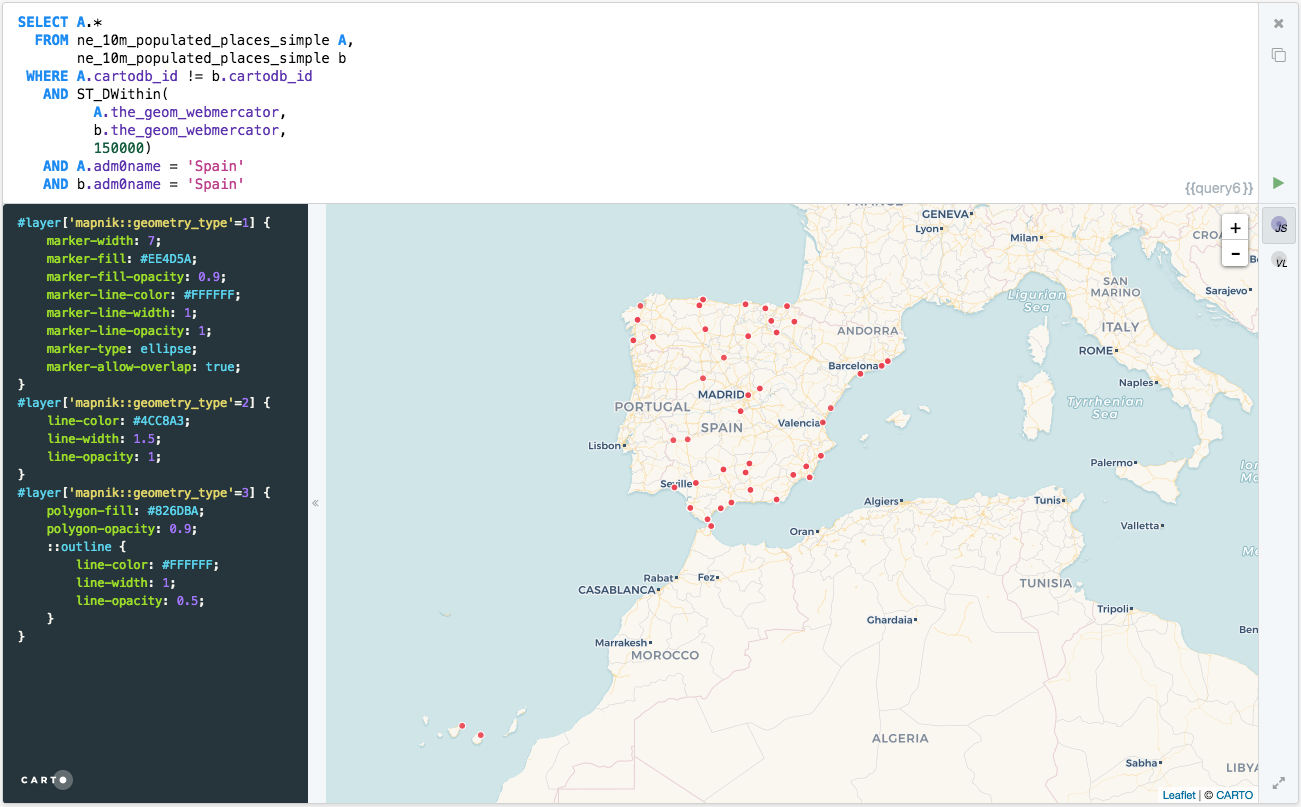
Task: Place cursor on 'SELECT A.*' line
Action: (x=60, y=22)
